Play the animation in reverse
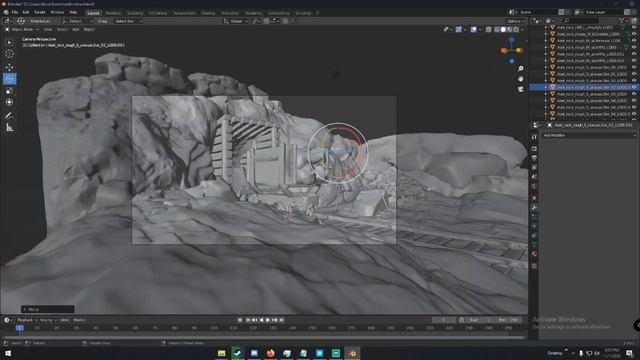640x360 pixels. [261, 320]
